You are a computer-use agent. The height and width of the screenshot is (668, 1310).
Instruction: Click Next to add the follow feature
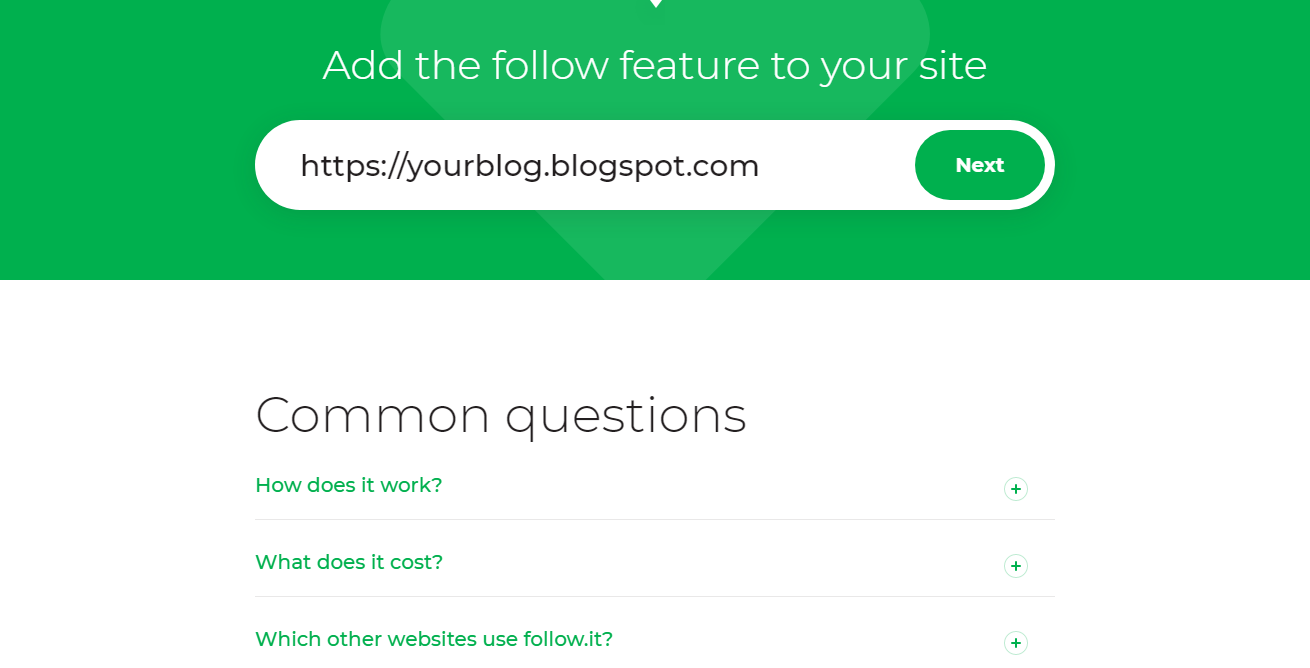(x=979, y=165)
